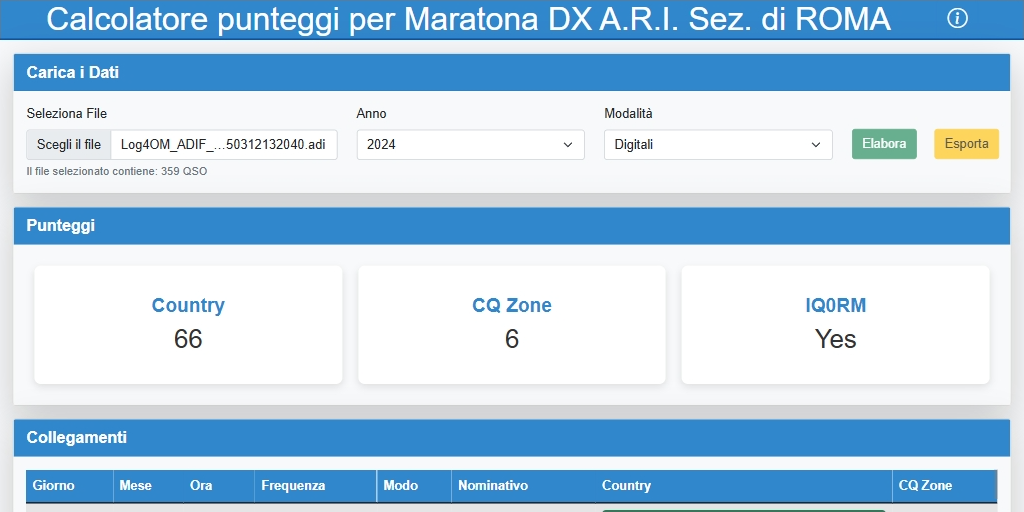
Task: Click the yellow Esporta button
Action: [x=967, y=144]
